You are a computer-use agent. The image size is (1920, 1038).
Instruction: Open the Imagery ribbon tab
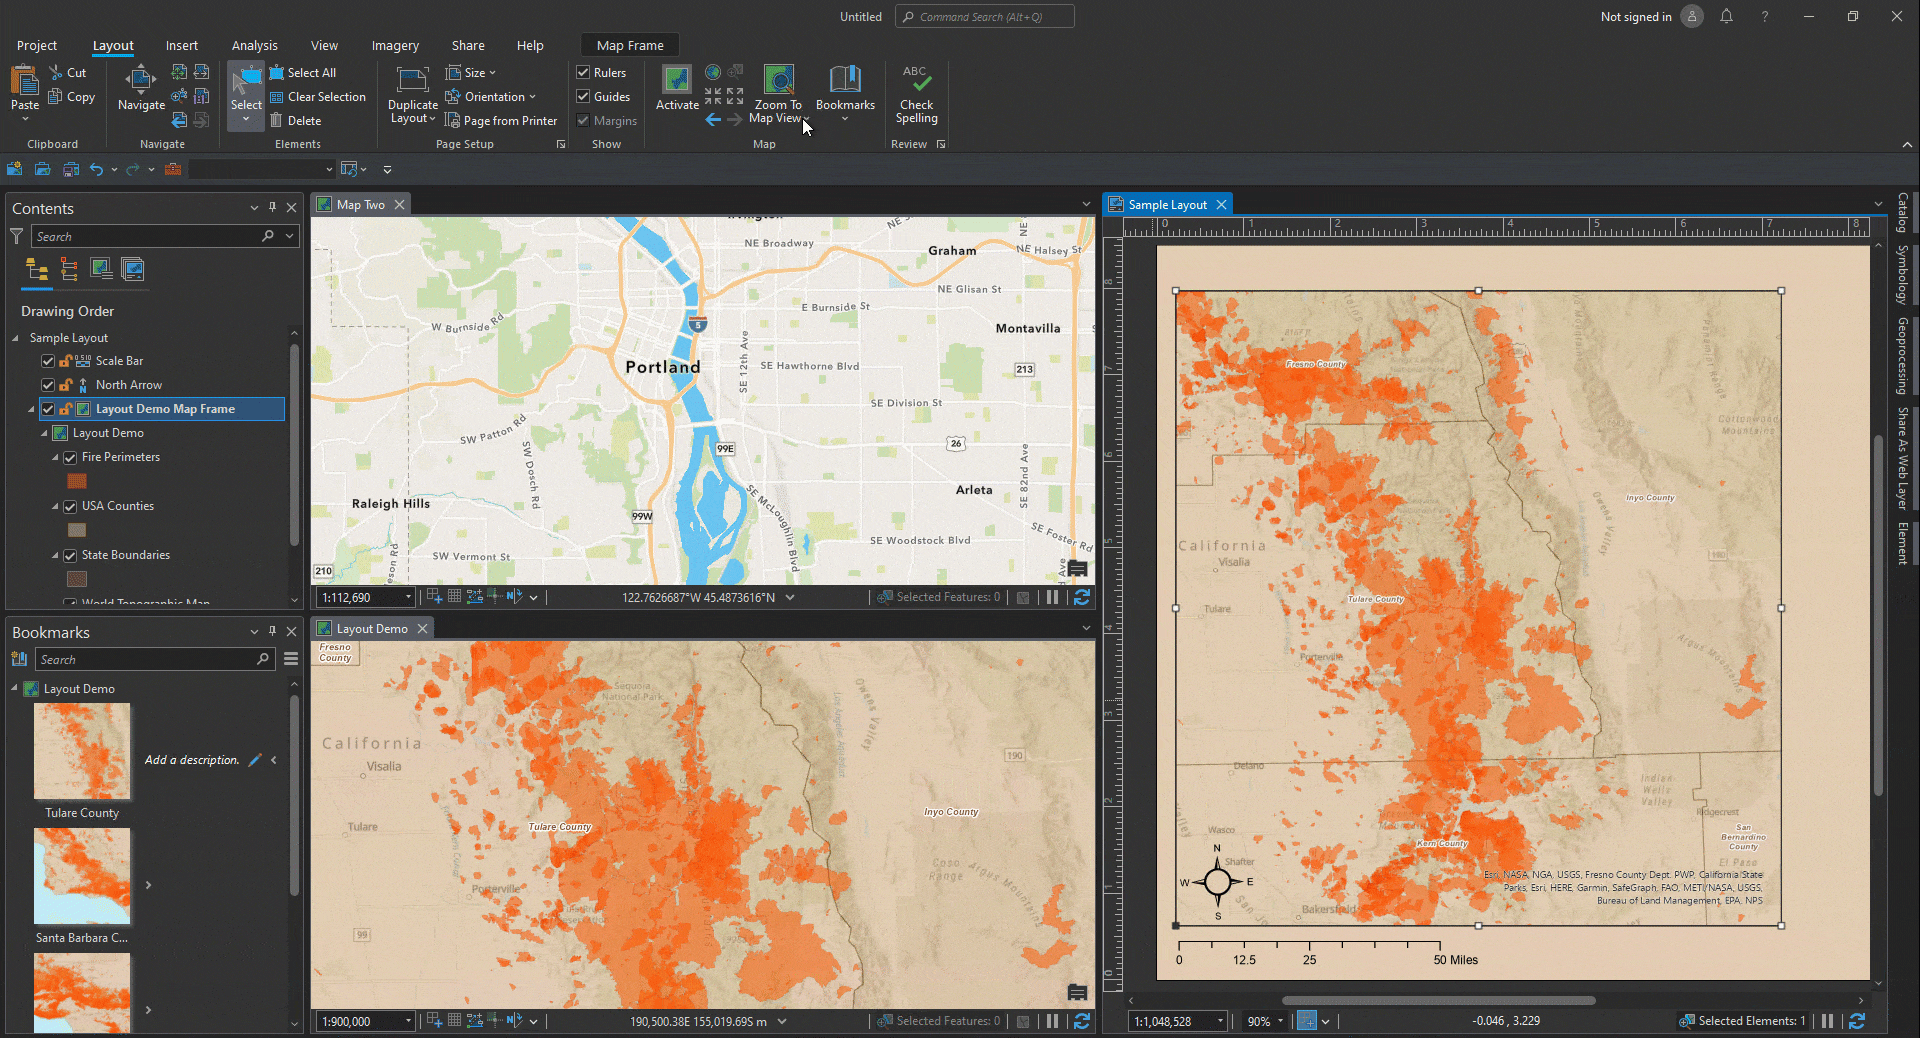[395, 45]
